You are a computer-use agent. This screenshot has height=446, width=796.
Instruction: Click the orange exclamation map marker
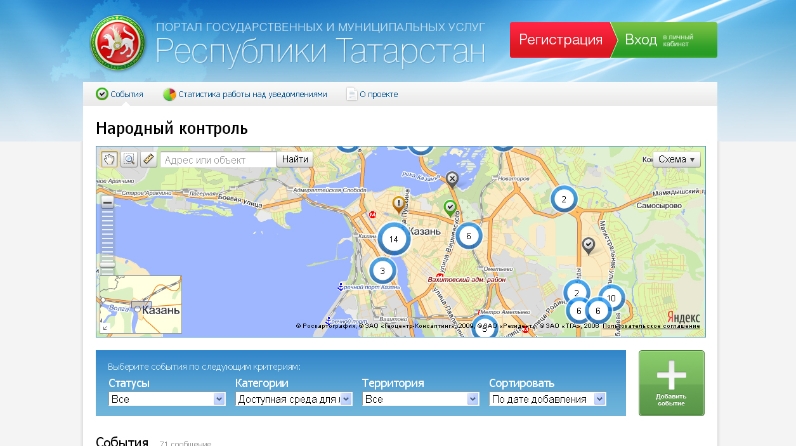tap(398, 203)
